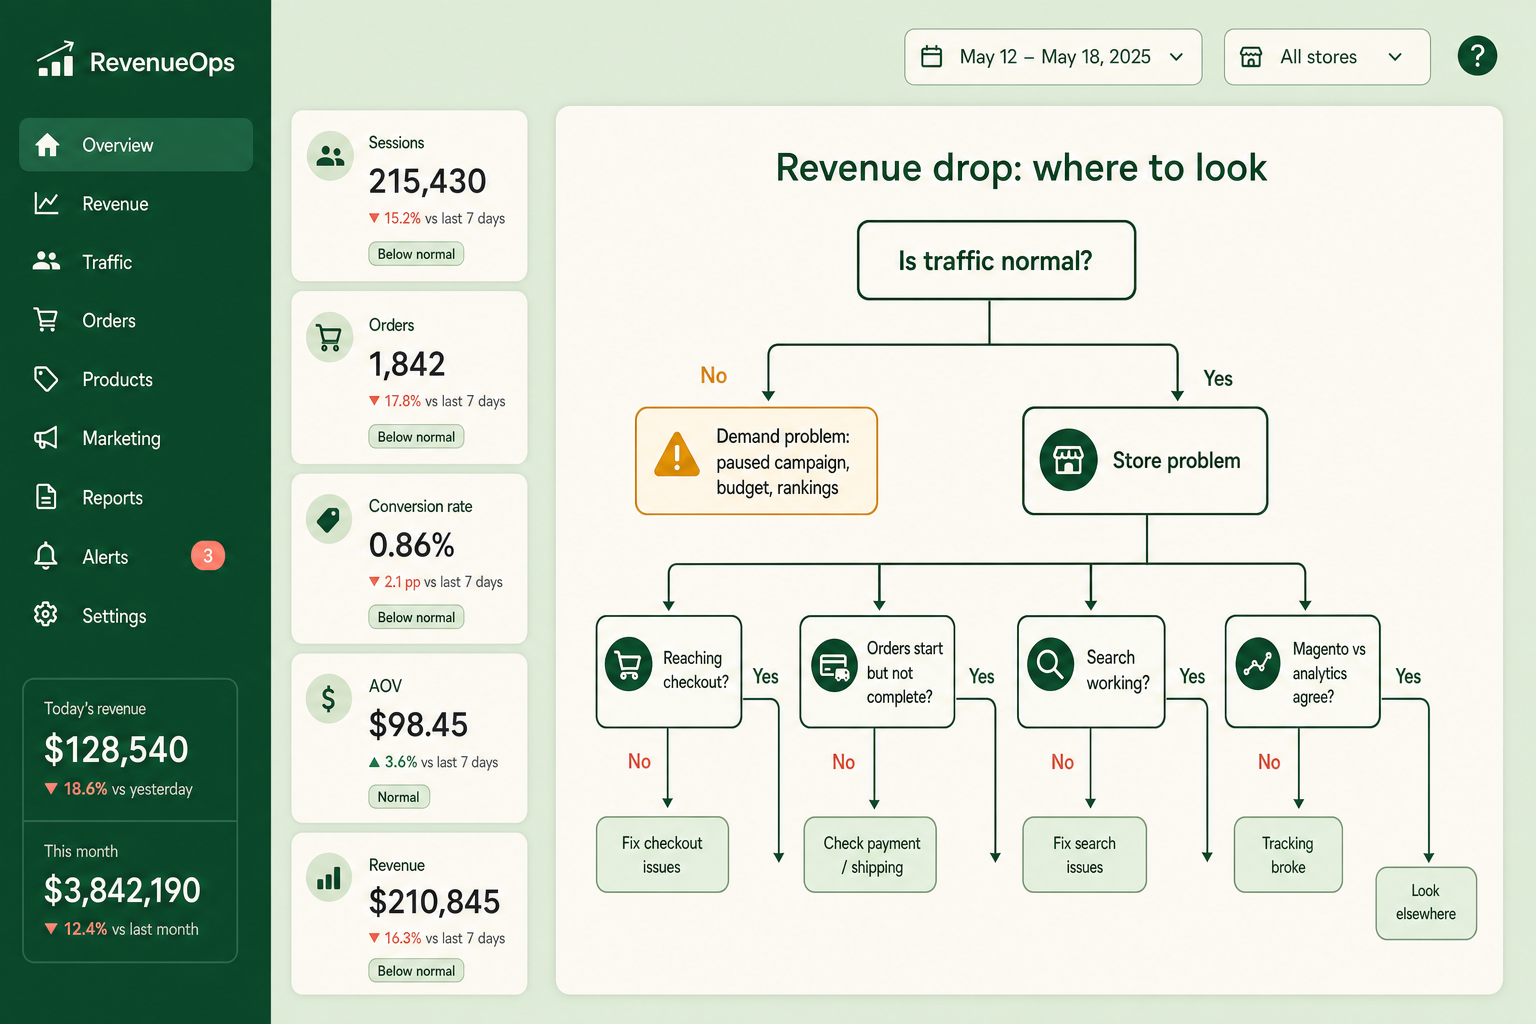Click the Demand problem description text
1536x1024 pixels.
[x=783, y=462]
